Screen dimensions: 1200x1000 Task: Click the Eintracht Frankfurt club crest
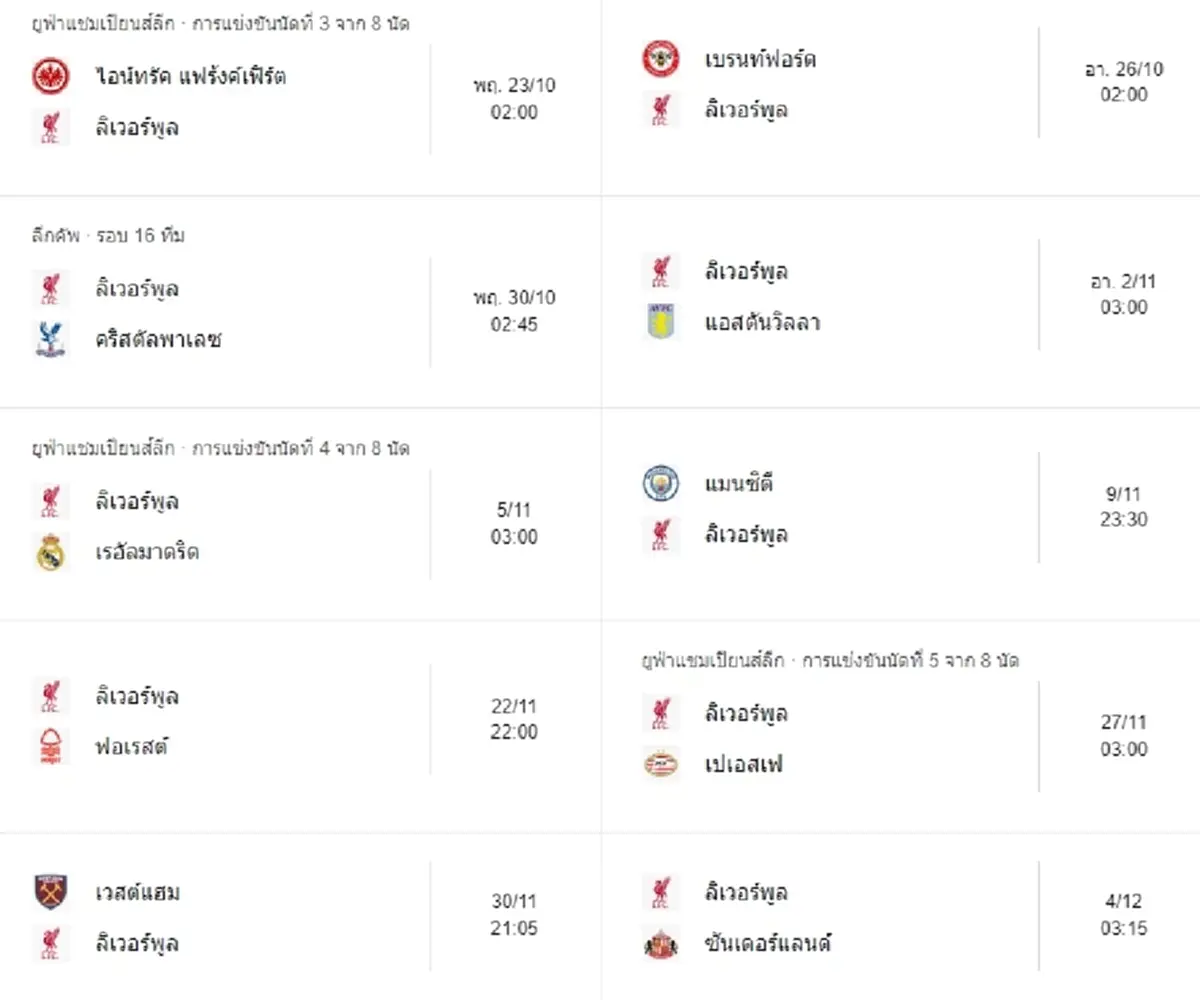[x=50, y=76]
